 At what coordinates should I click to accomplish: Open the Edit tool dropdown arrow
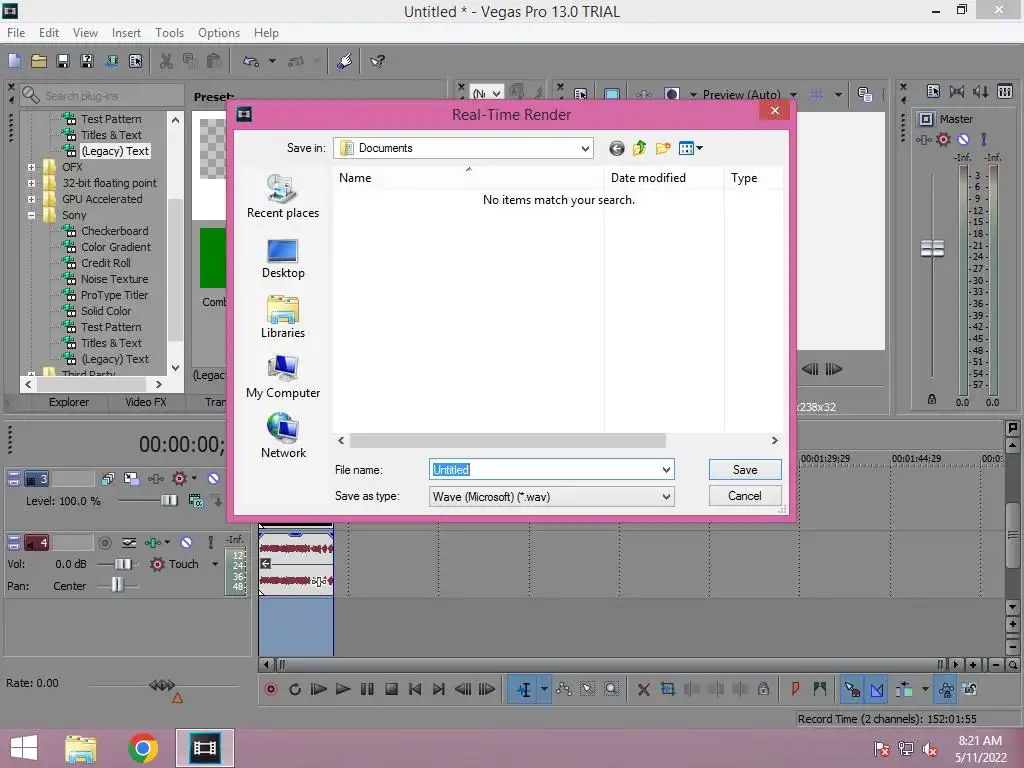544,689
